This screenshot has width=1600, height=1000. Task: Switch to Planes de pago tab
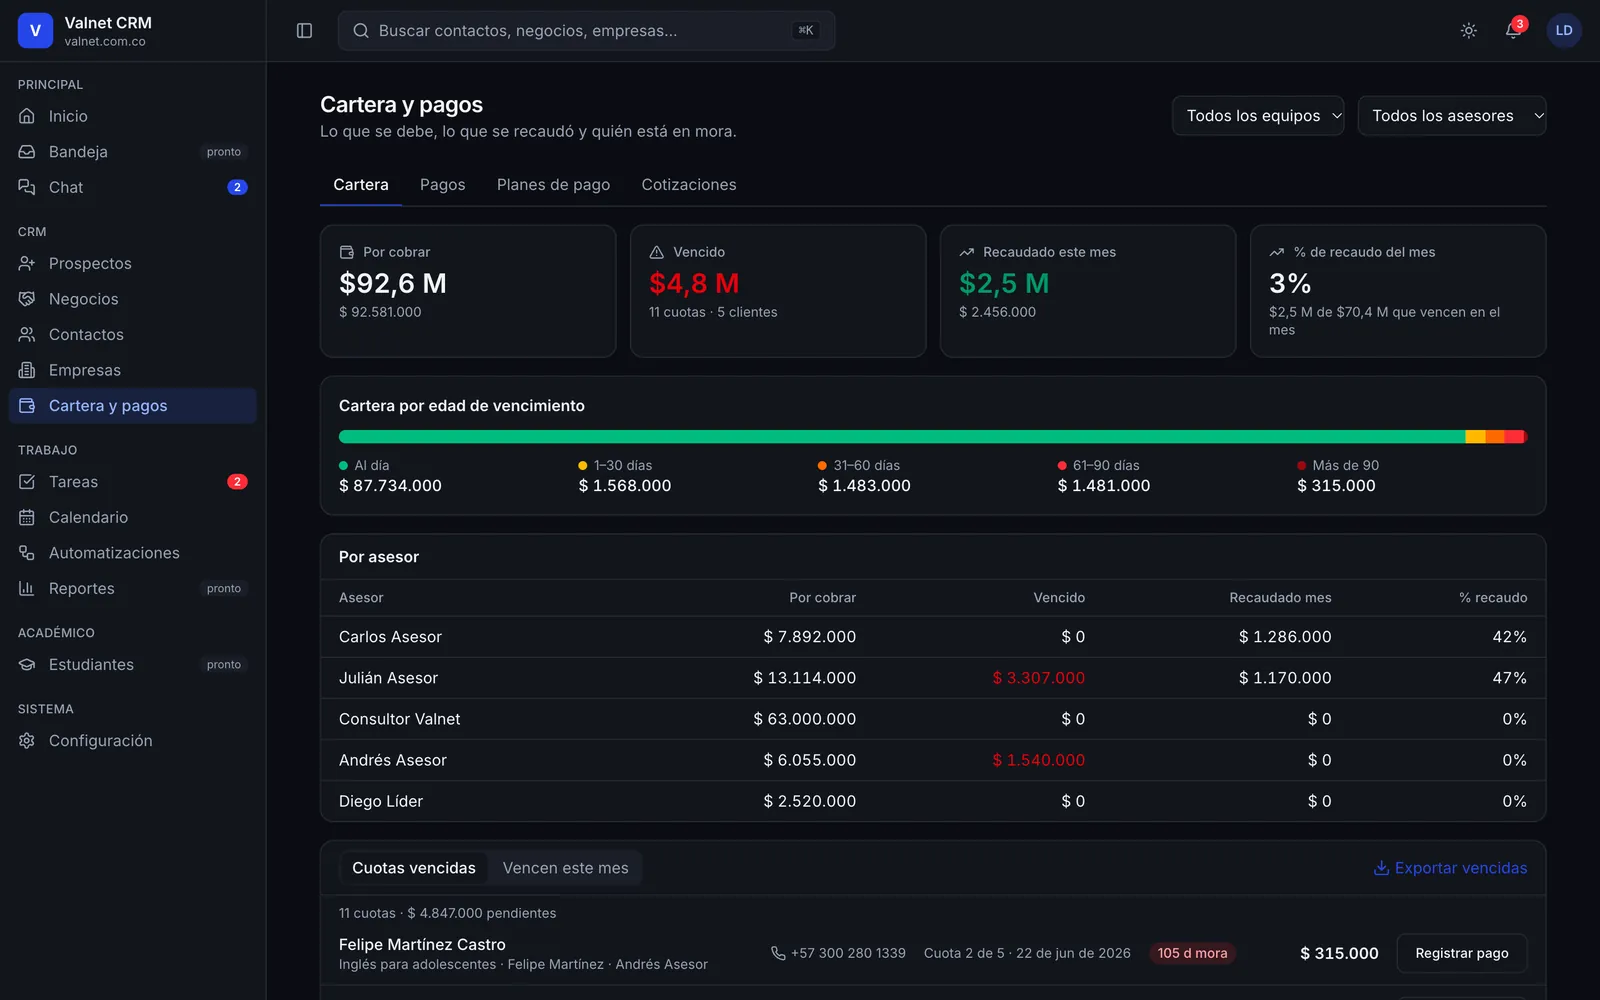(x=553, y=185)
